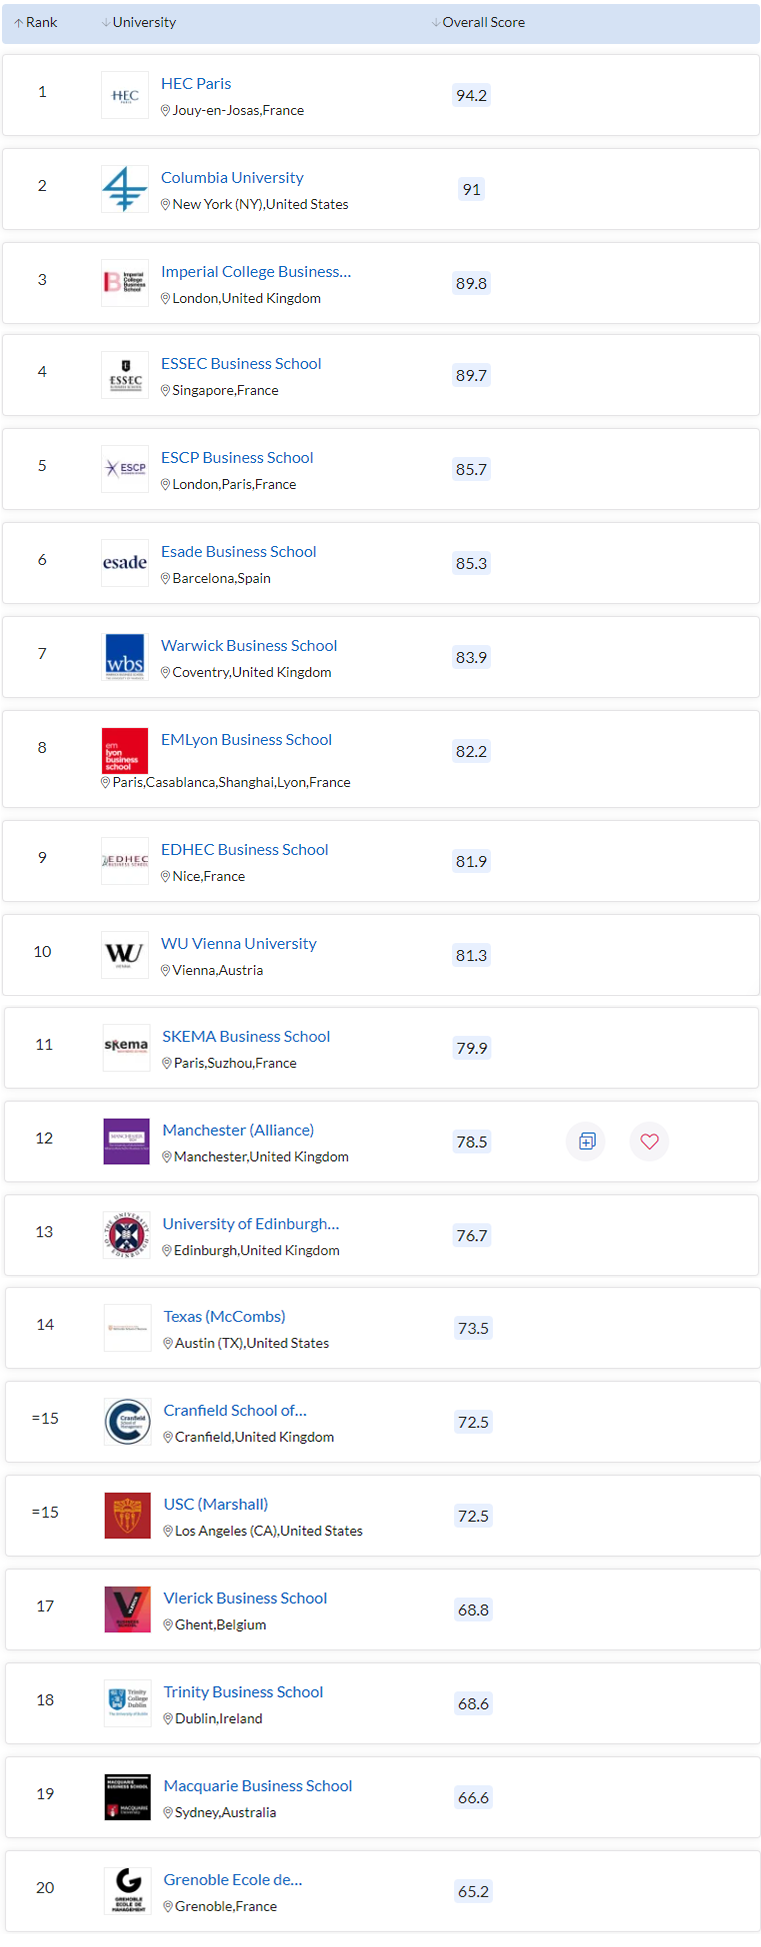Open the SKEMA Business School link
The image size is (761, 1947).
pos(246,1036)
